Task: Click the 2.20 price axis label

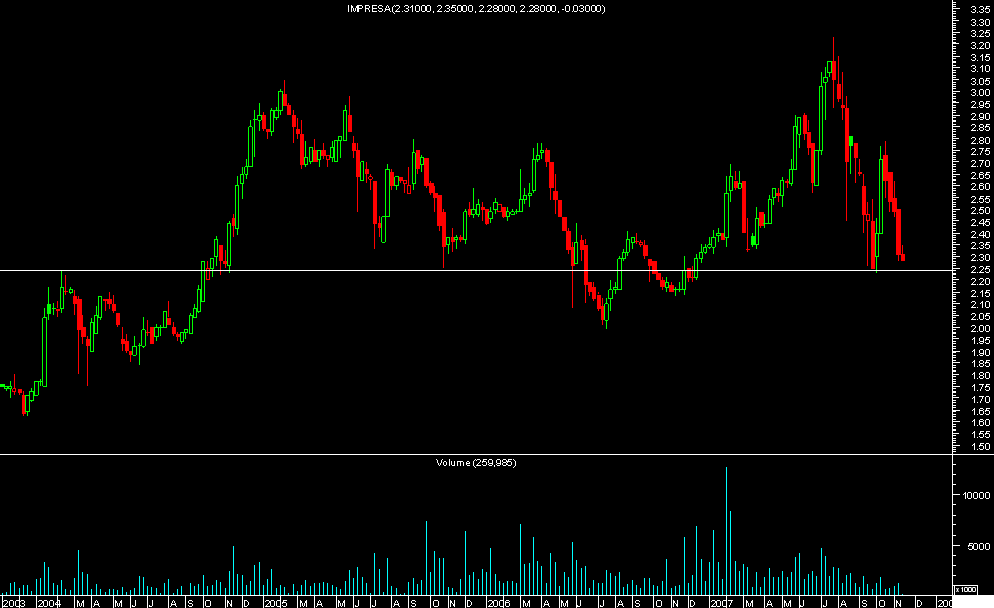Action: click(980, 281)
